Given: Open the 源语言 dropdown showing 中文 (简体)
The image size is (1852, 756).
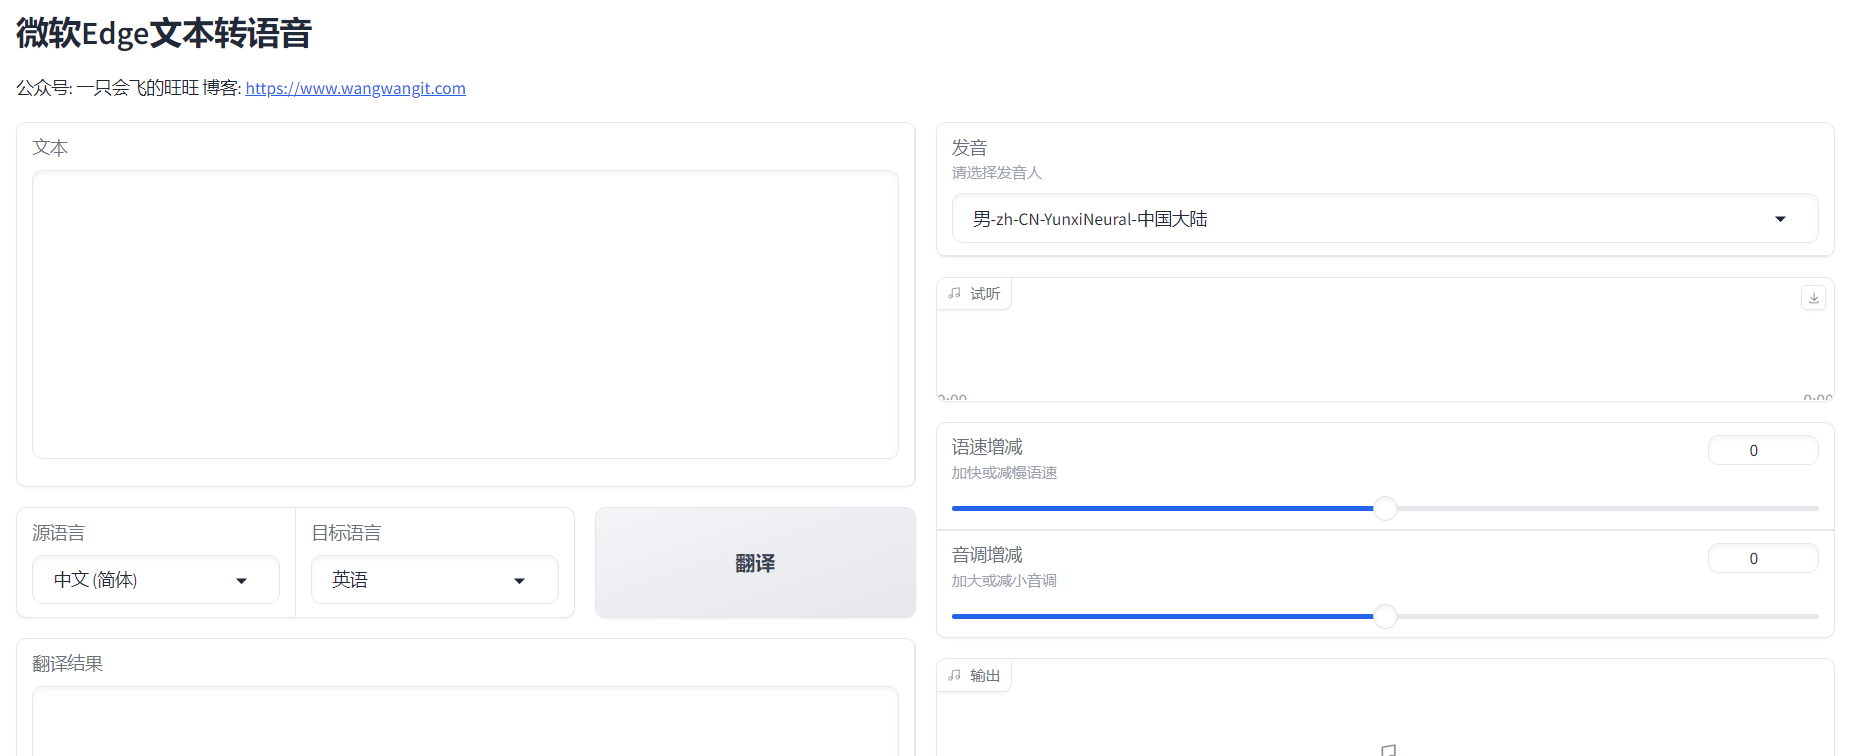Looking at the screenshot, I should coord(155,580).
